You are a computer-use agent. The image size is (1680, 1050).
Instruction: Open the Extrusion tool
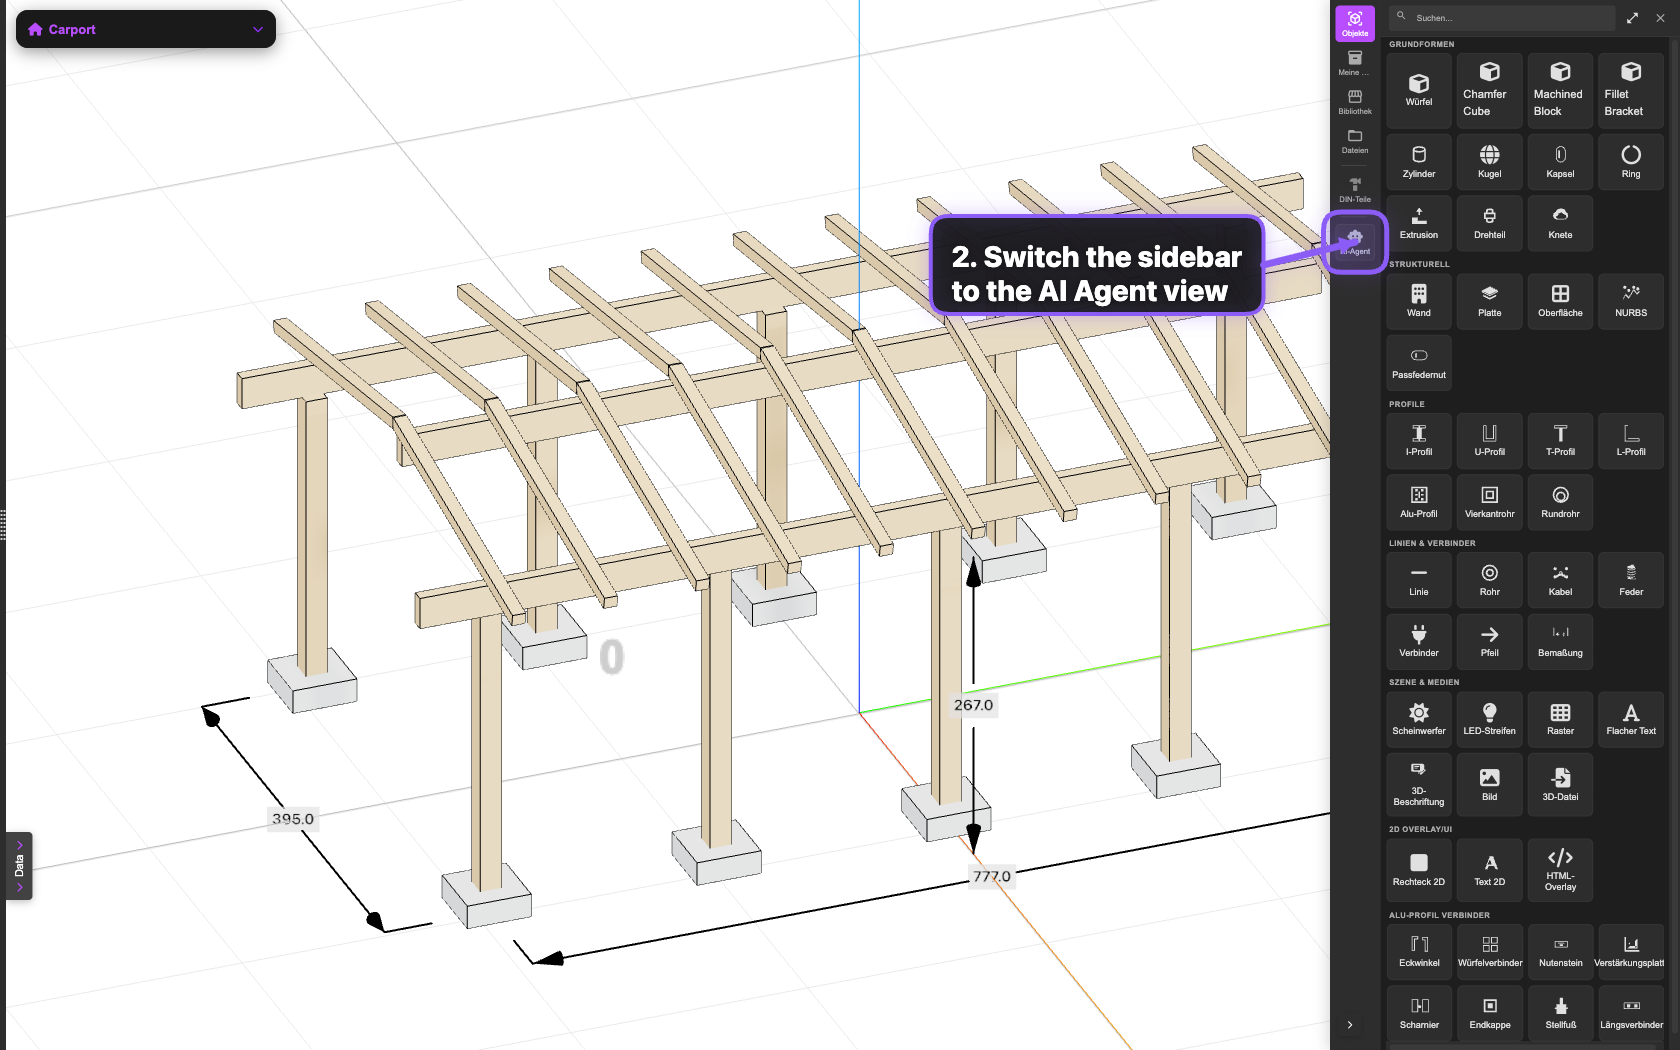pyautogui.click(x=1418, y=223)
